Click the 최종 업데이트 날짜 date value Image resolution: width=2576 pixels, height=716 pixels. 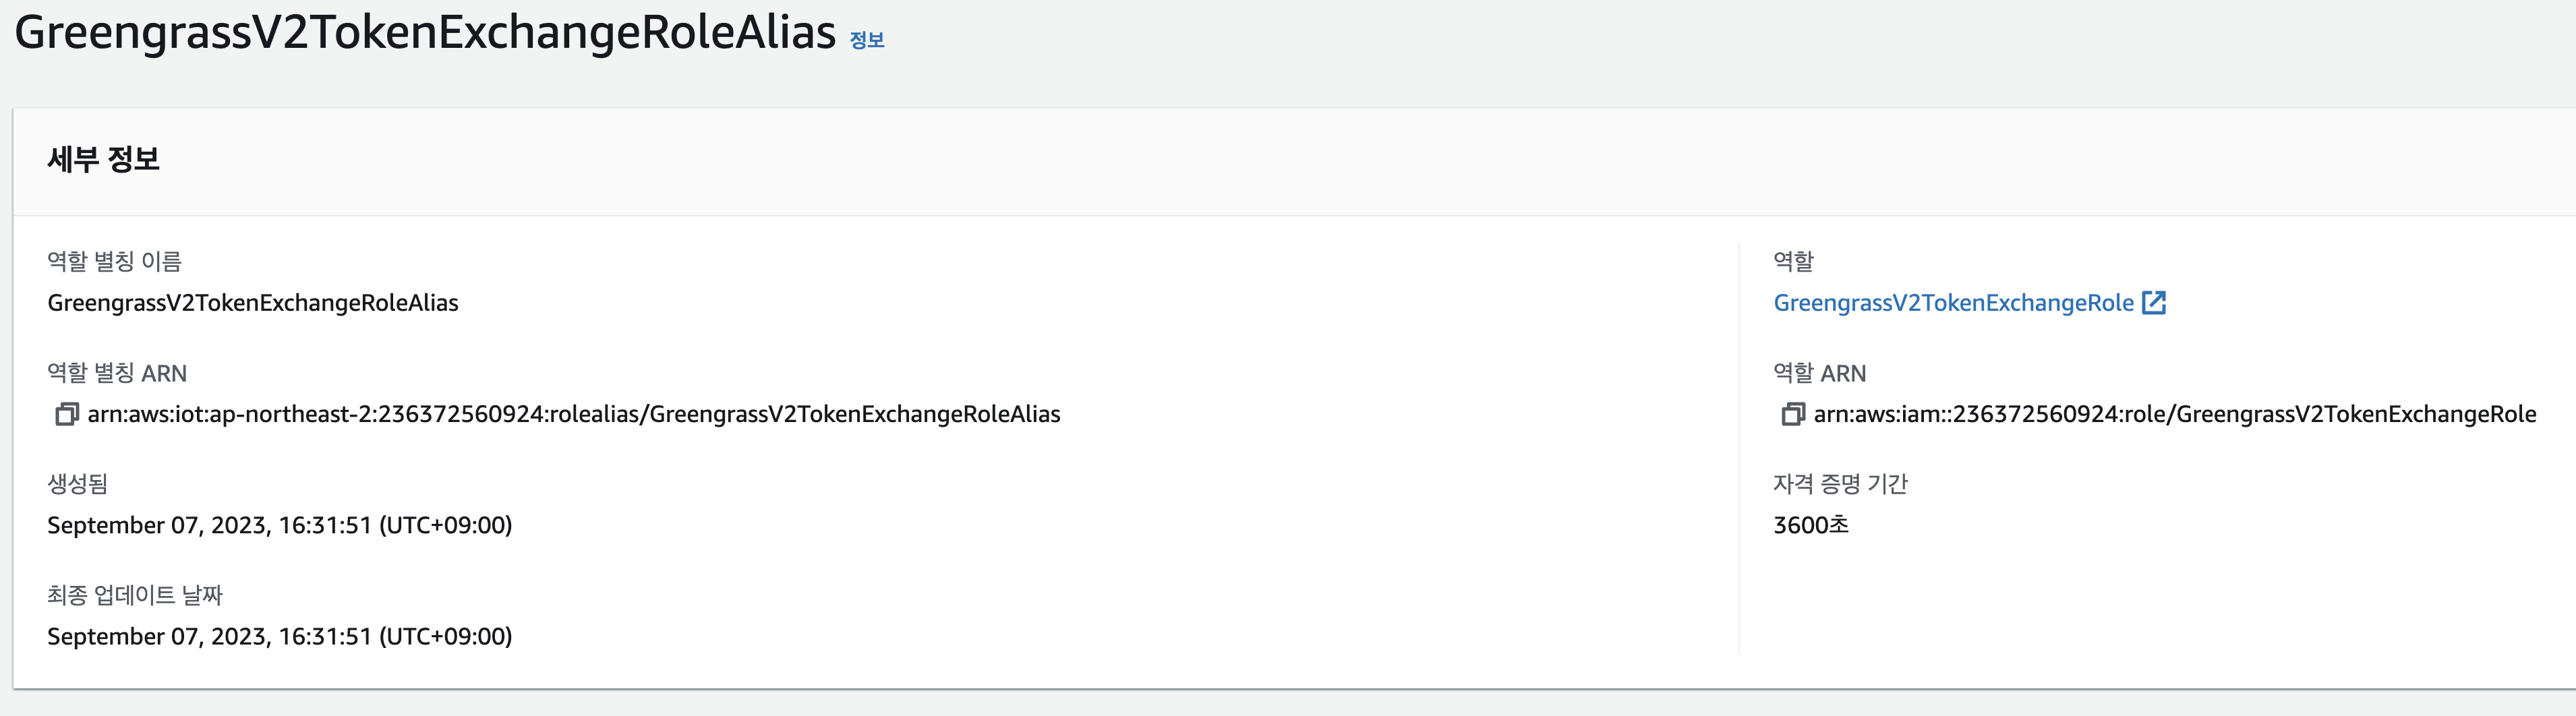(280, 636)
